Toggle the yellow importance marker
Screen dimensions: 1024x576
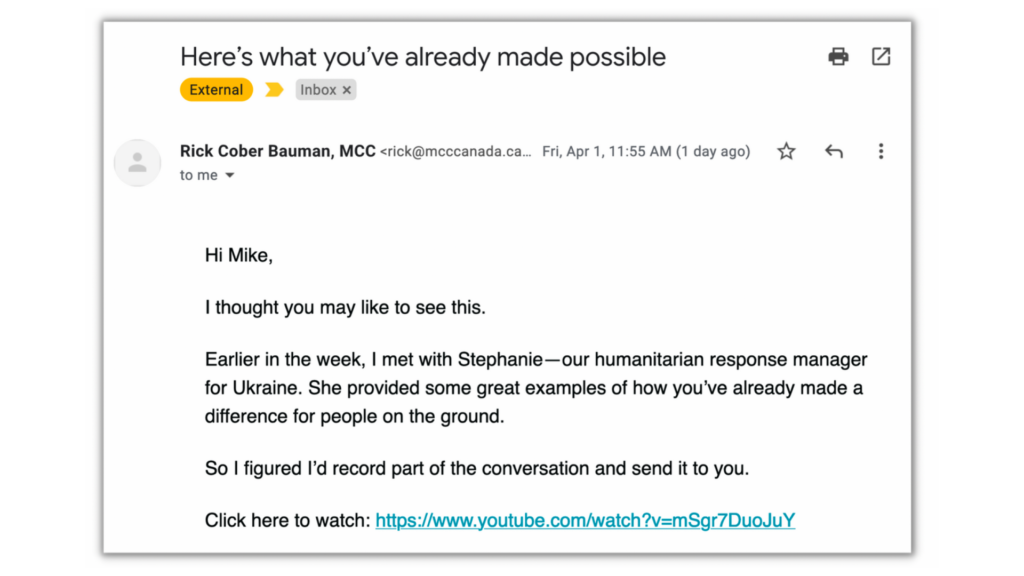coord(274,90)
